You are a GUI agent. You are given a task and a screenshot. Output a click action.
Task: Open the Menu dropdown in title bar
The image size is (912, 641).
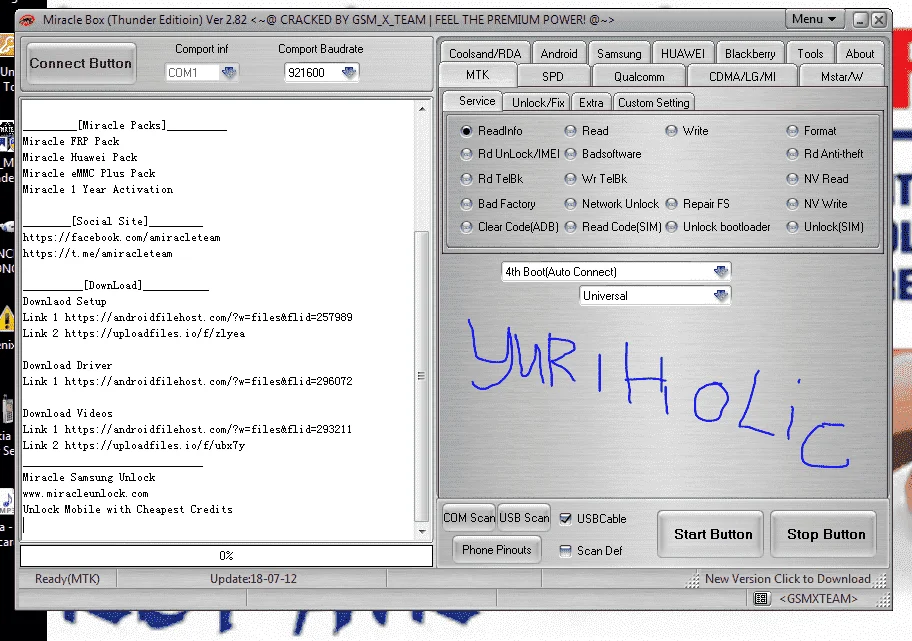814,19
